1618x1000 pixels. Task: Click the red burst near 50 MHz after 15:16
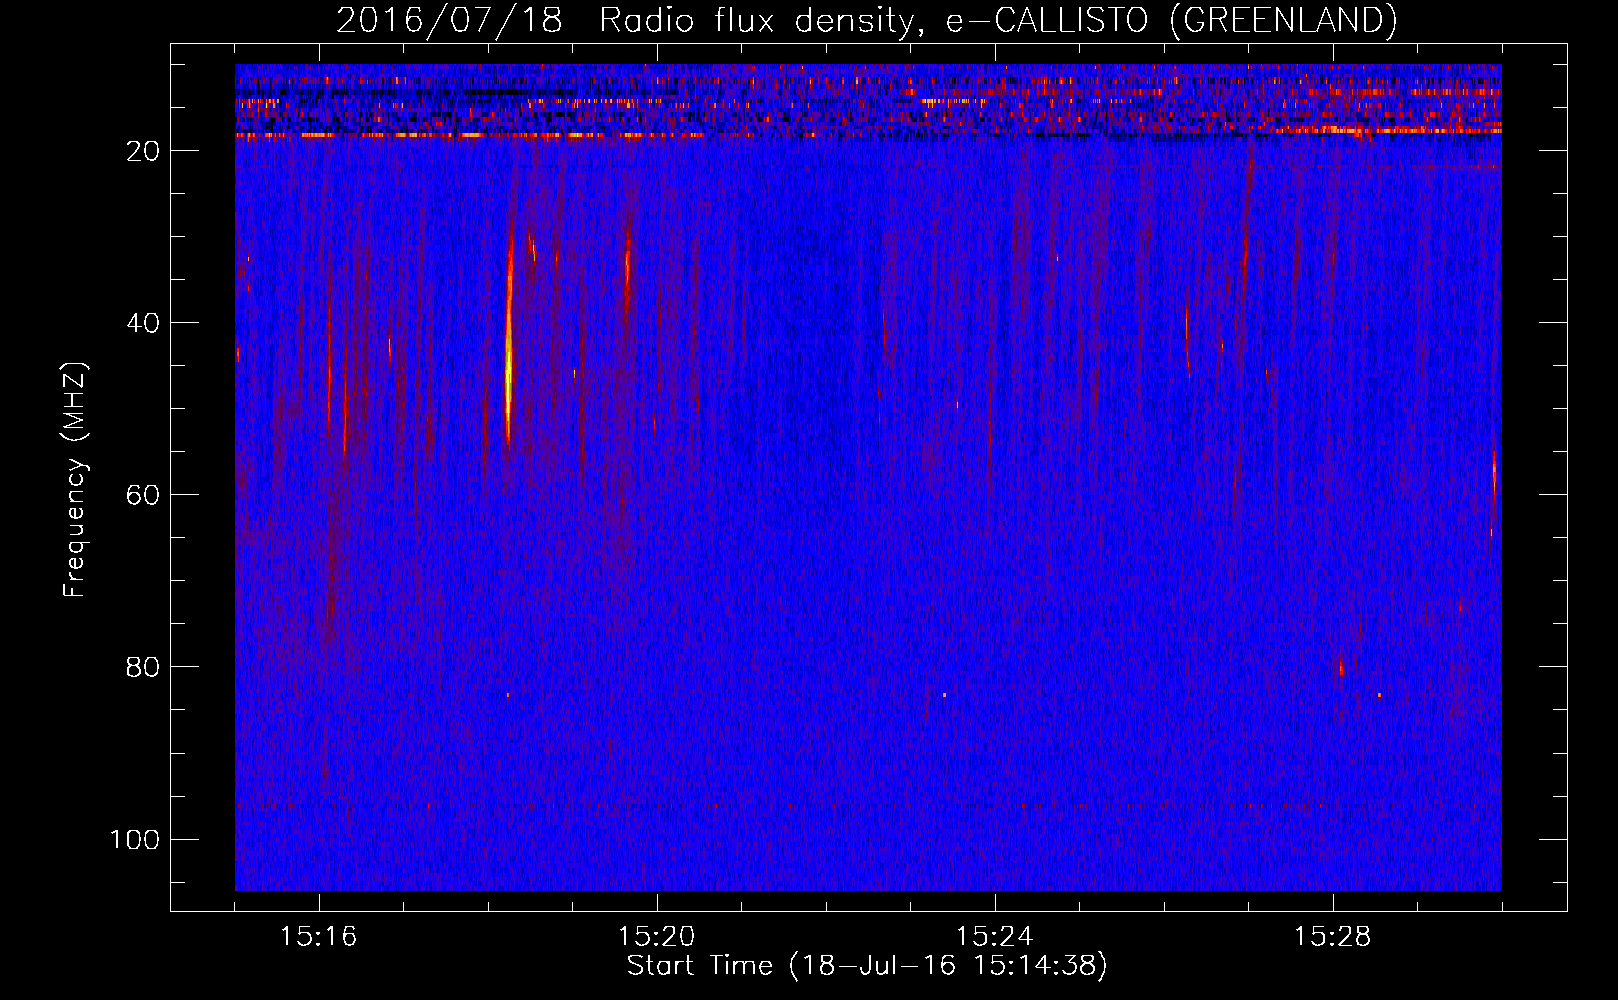[345, 420]
